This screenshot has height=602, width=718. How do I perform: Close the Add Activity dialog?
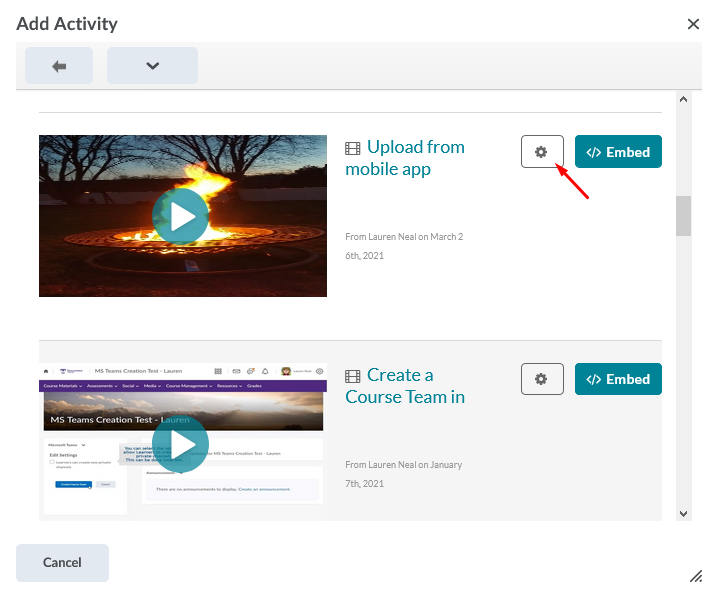point(693,24)
